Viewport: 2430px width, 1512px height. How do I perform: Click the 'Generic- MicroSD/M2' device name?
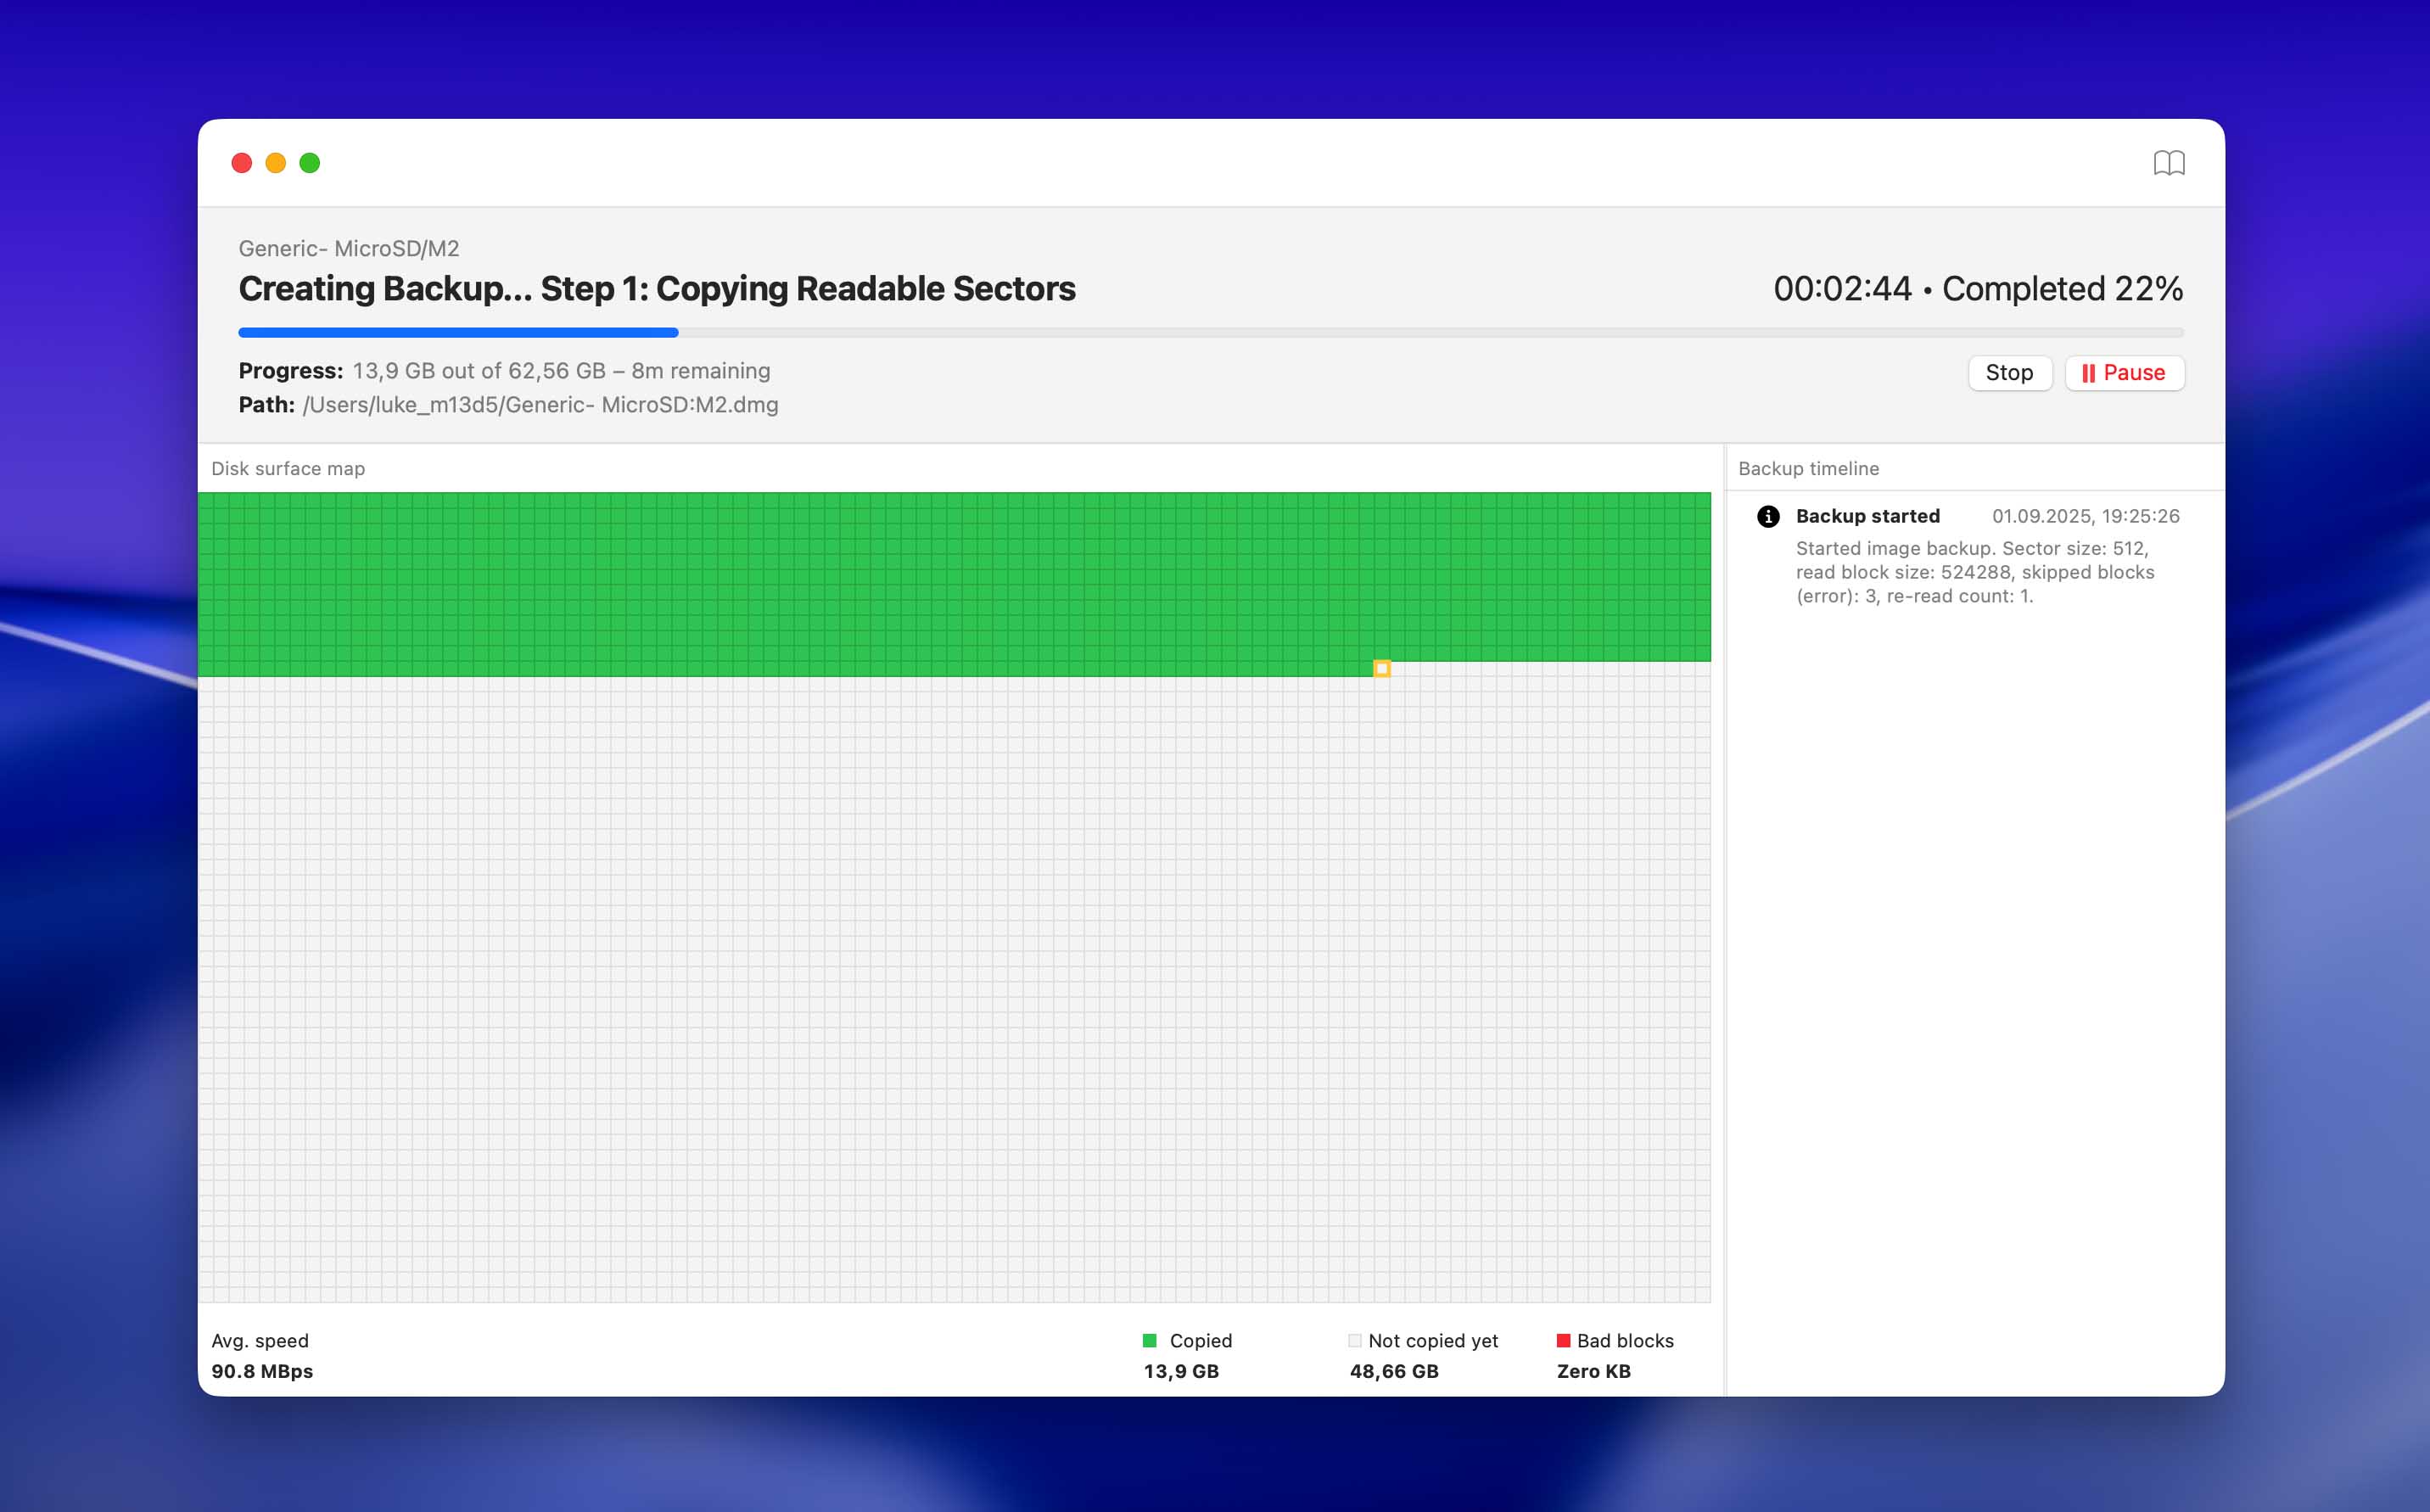click(349, 248)
